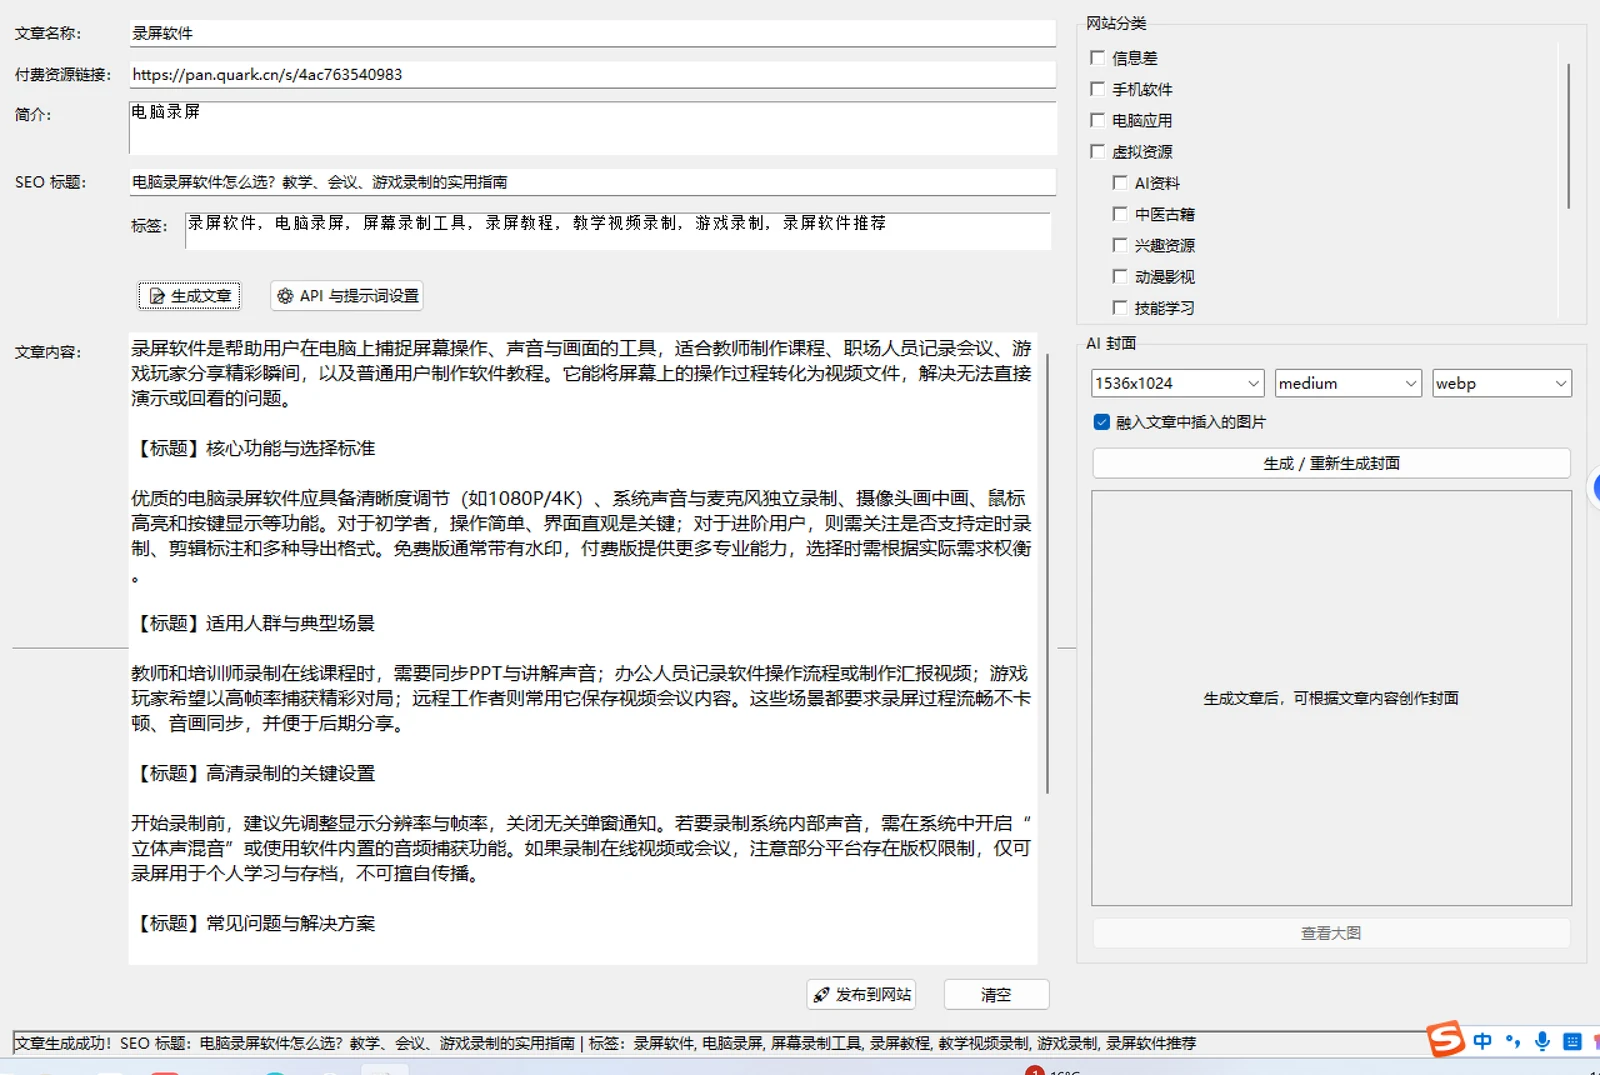1600x1075 pixels.
Task: Click the 查看大图 button
Action: 1331,933
